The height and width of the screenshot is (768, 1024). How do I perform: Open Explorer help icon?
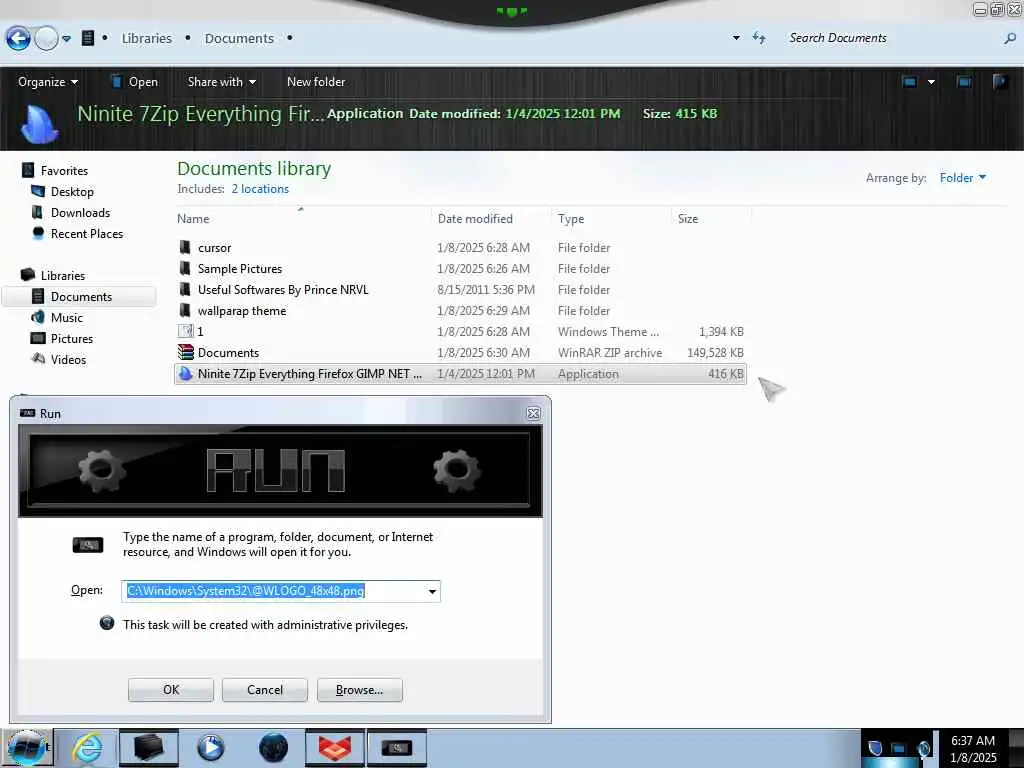[1000, 82]
